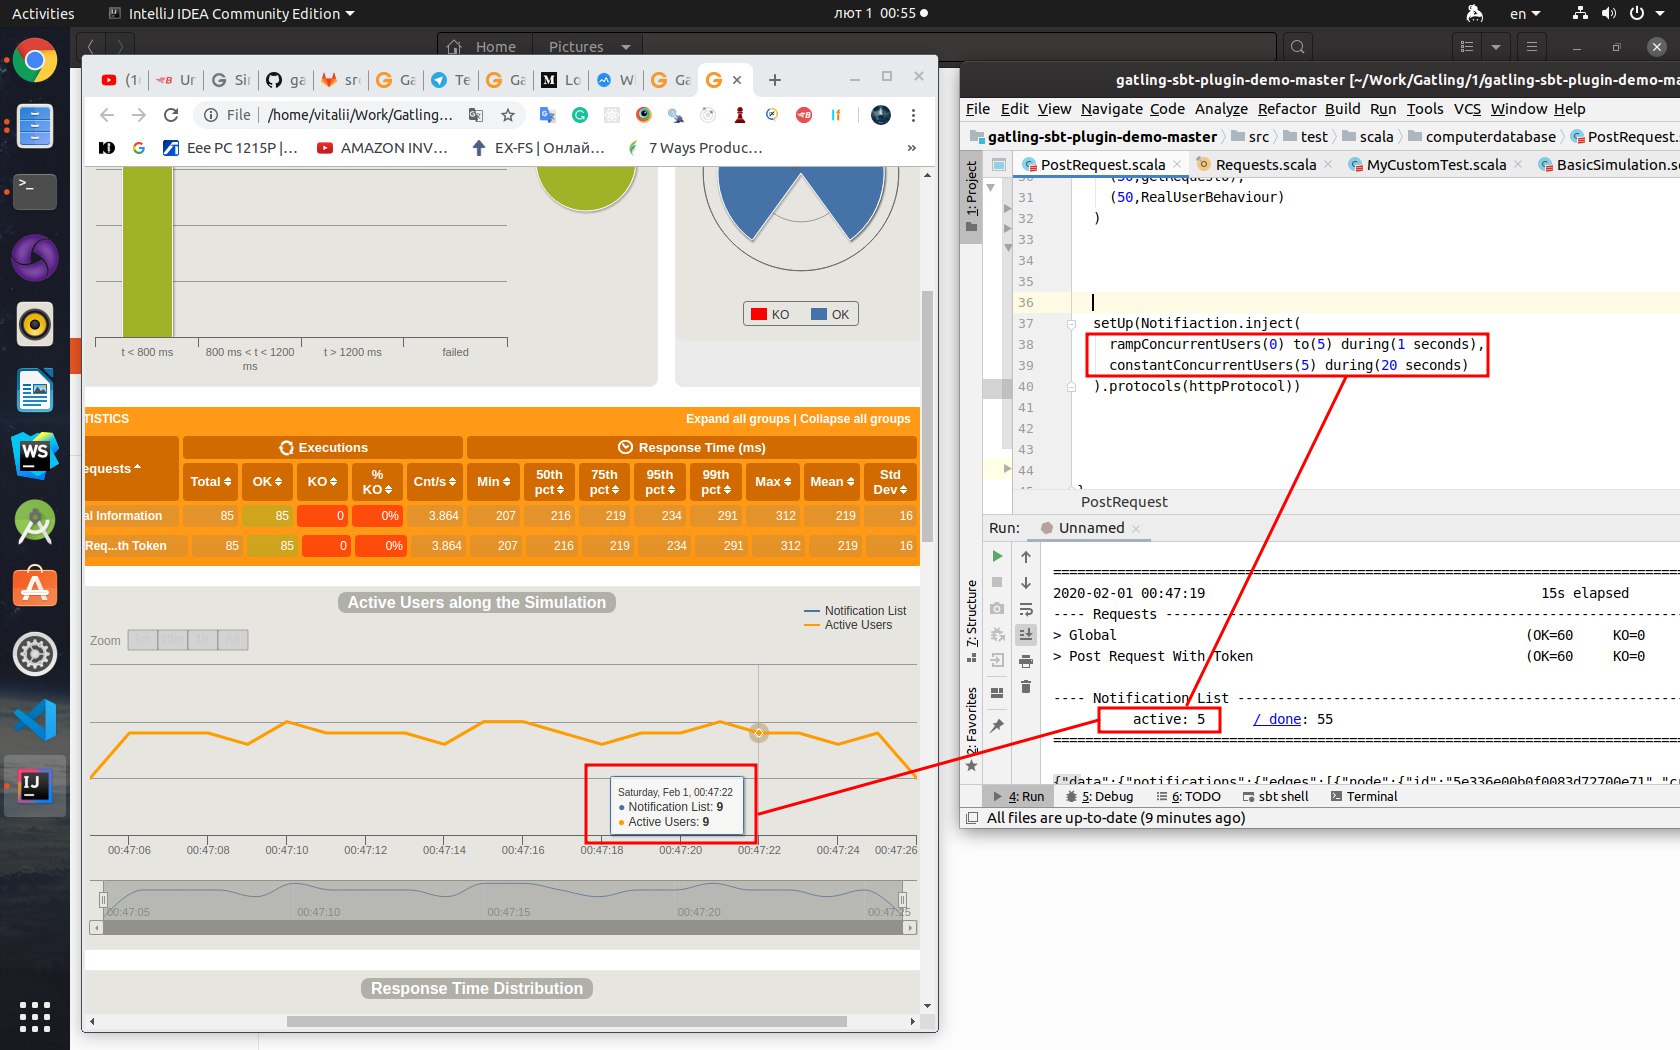Screen dimensions: 1680x1050
Task: Click the Chrome horizontal page scrollbar
Action: [x=566, y=1022]
